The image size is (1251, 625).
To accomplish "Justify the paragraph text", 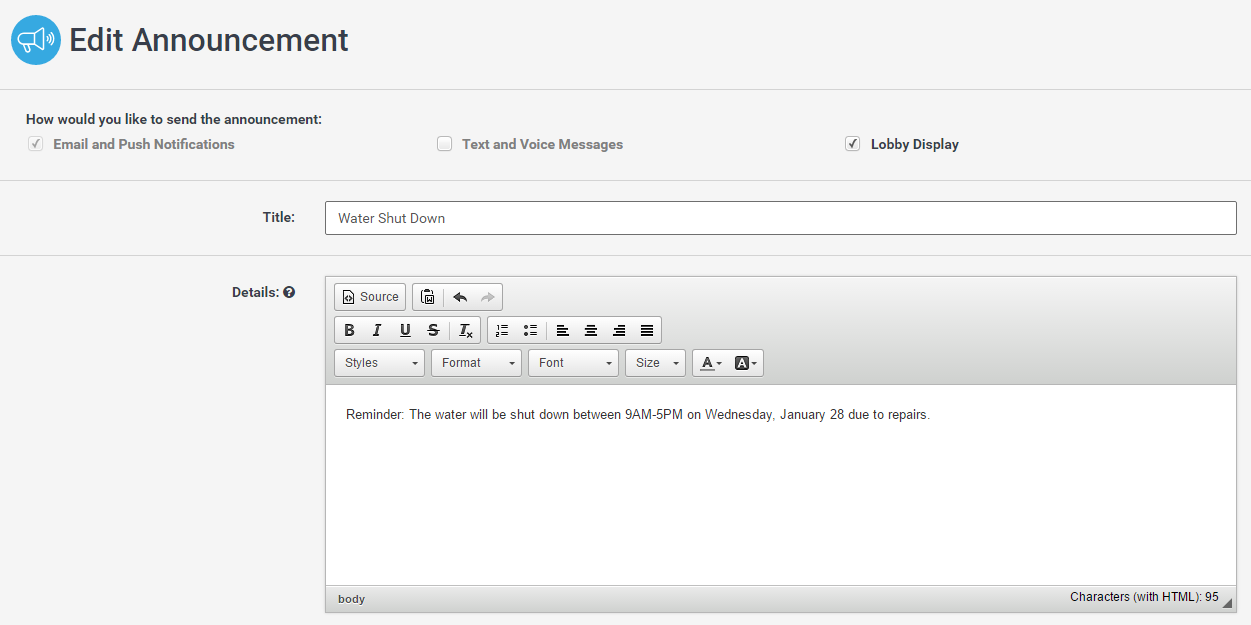I will pyautogui.click(x=647, y=330).
